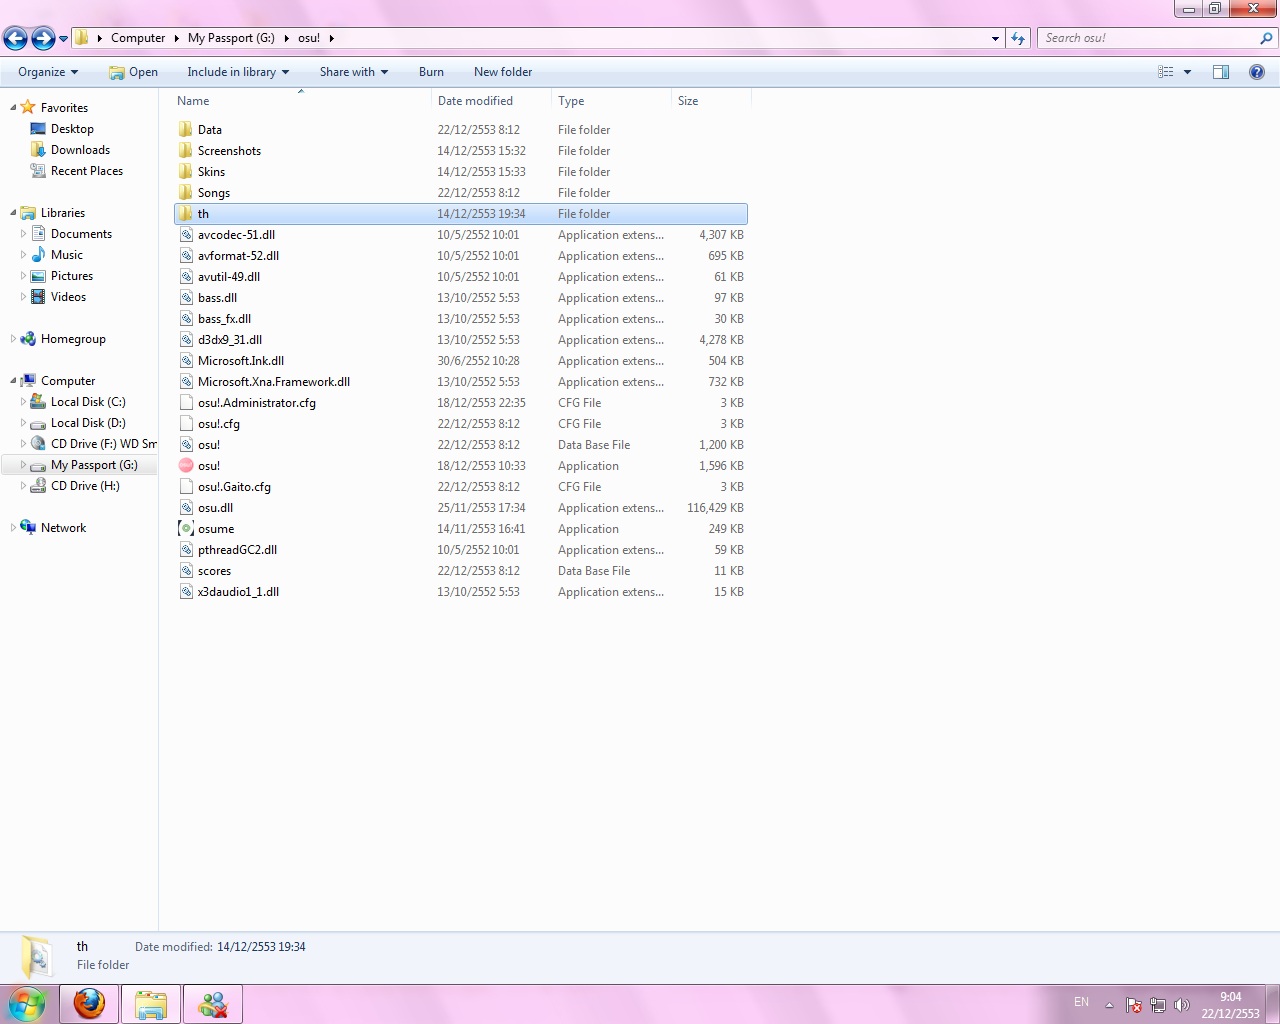Open the Include in library dropdown

[x=238, y=72]
